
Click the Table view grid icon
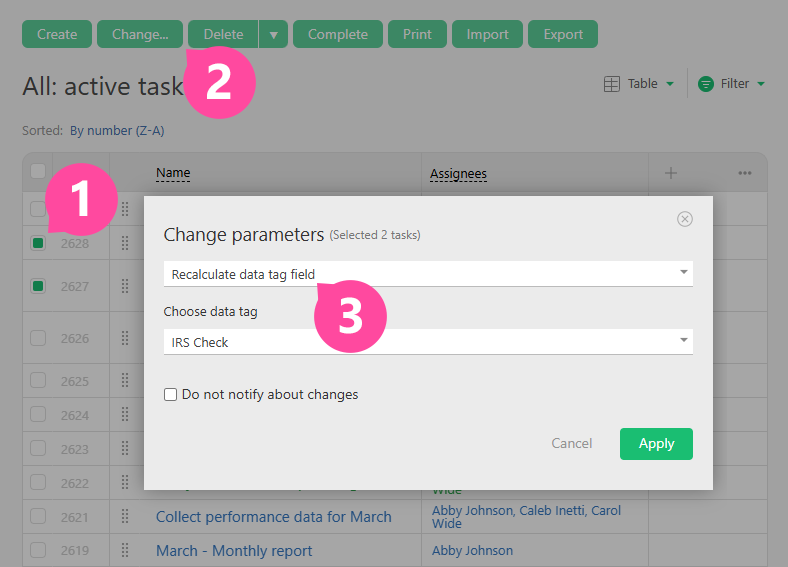pyautogui.click(x=612, y=84)
